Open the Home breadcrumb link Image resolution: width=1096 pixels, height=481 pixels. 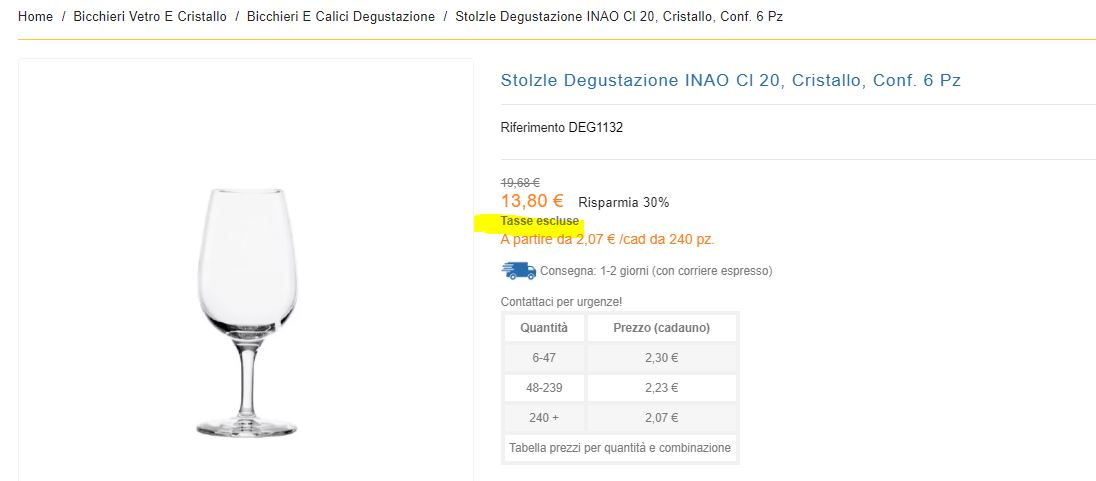click(35, 16)
